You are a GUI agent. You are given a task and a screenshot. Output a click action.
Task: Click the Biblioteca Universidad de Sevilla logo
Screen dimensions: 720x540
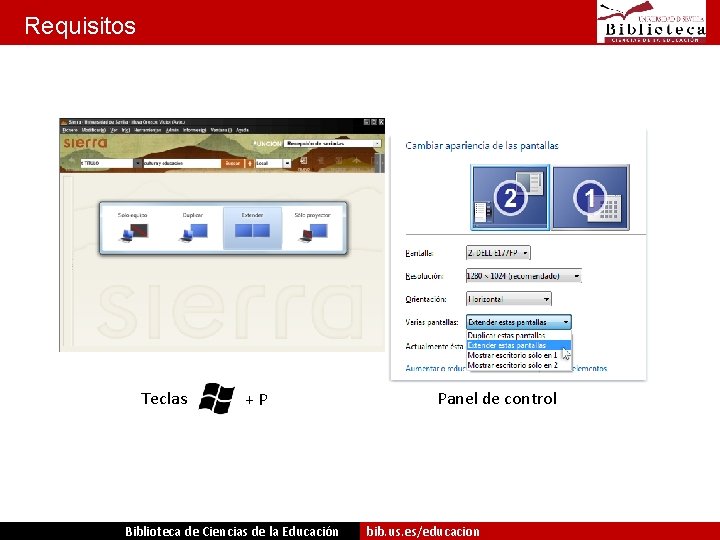pyautogui.click(x=651, y=22)
